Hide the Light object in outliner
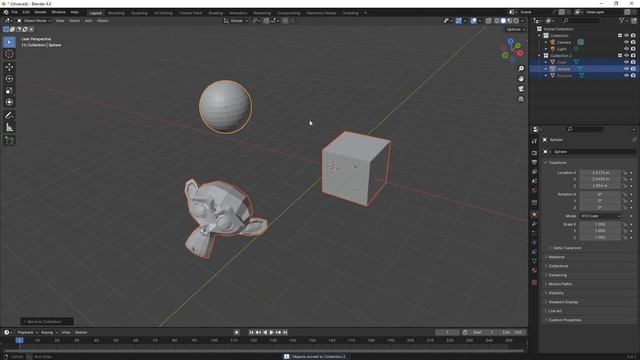 (626, 49)
